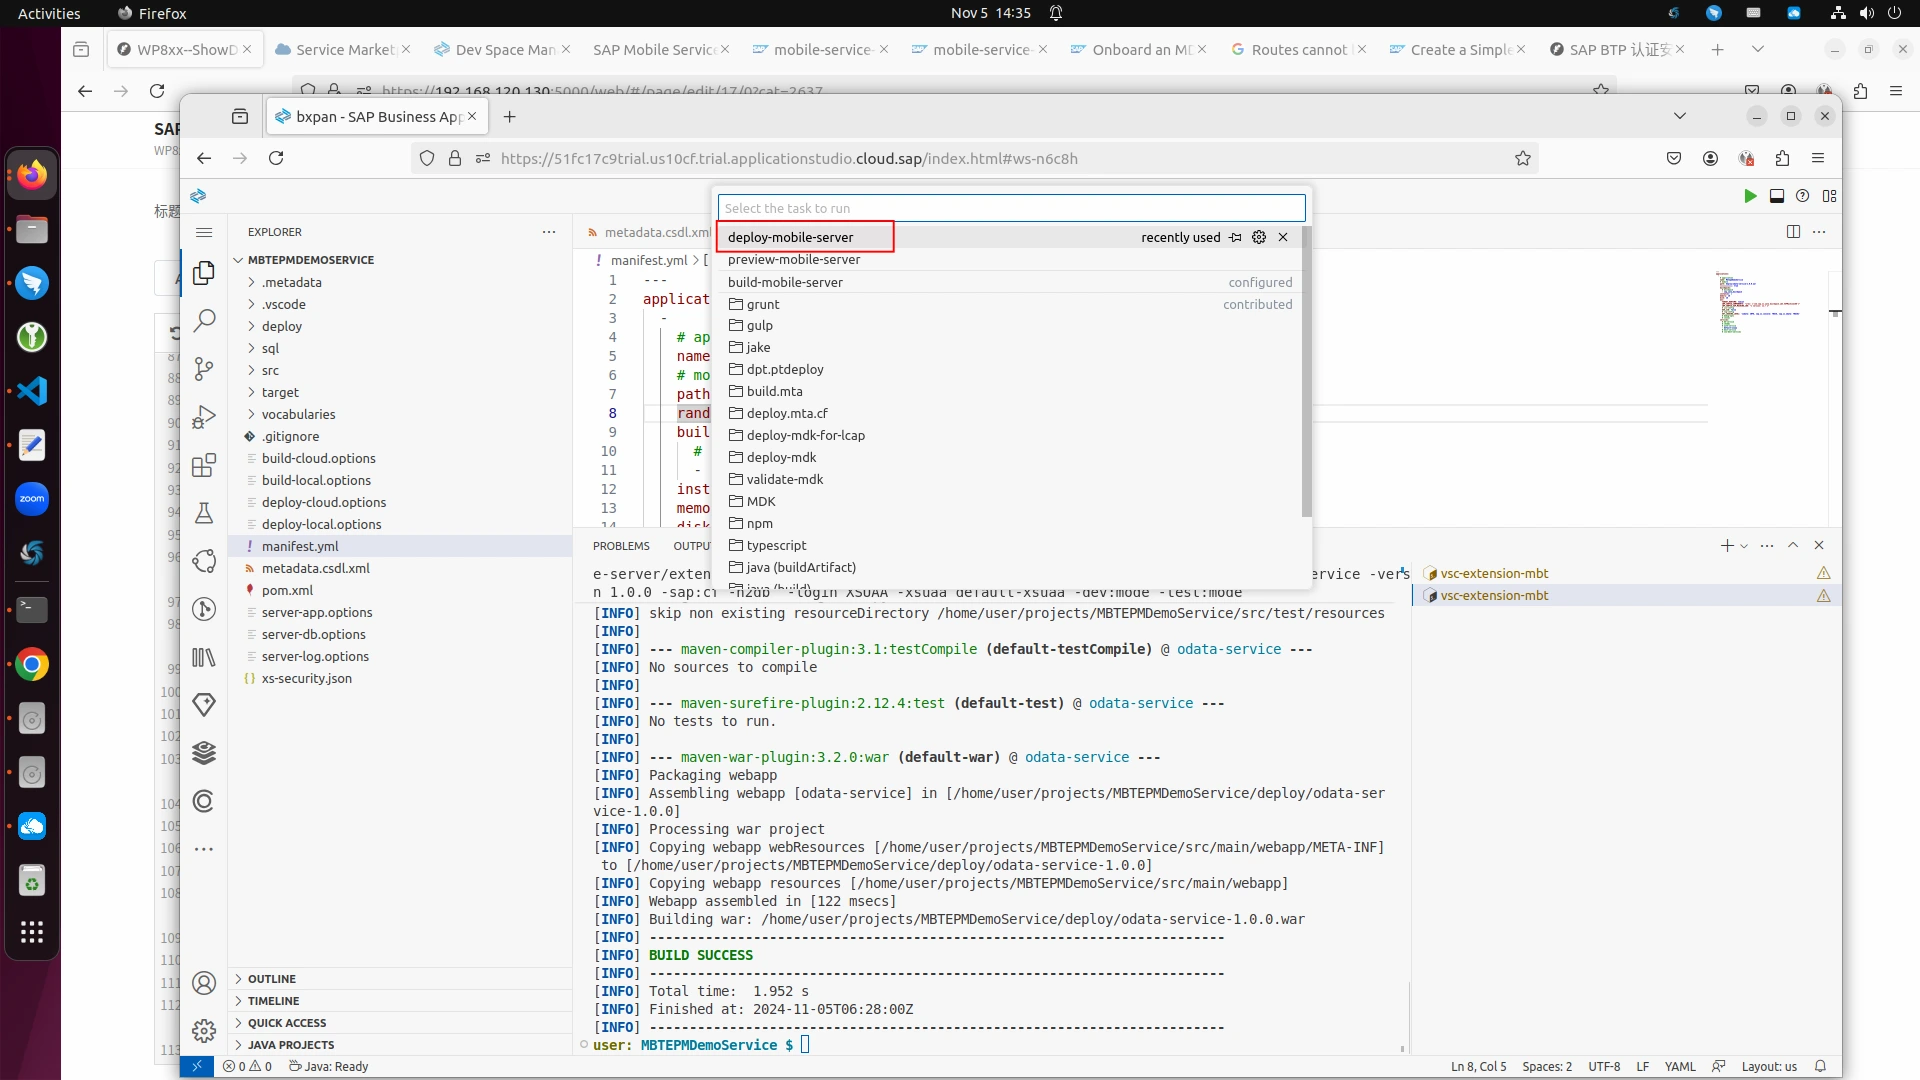Click the hamburger menu in activity bar
The height and width of the screenshot is (1080, 1920).
click(204, 232)
